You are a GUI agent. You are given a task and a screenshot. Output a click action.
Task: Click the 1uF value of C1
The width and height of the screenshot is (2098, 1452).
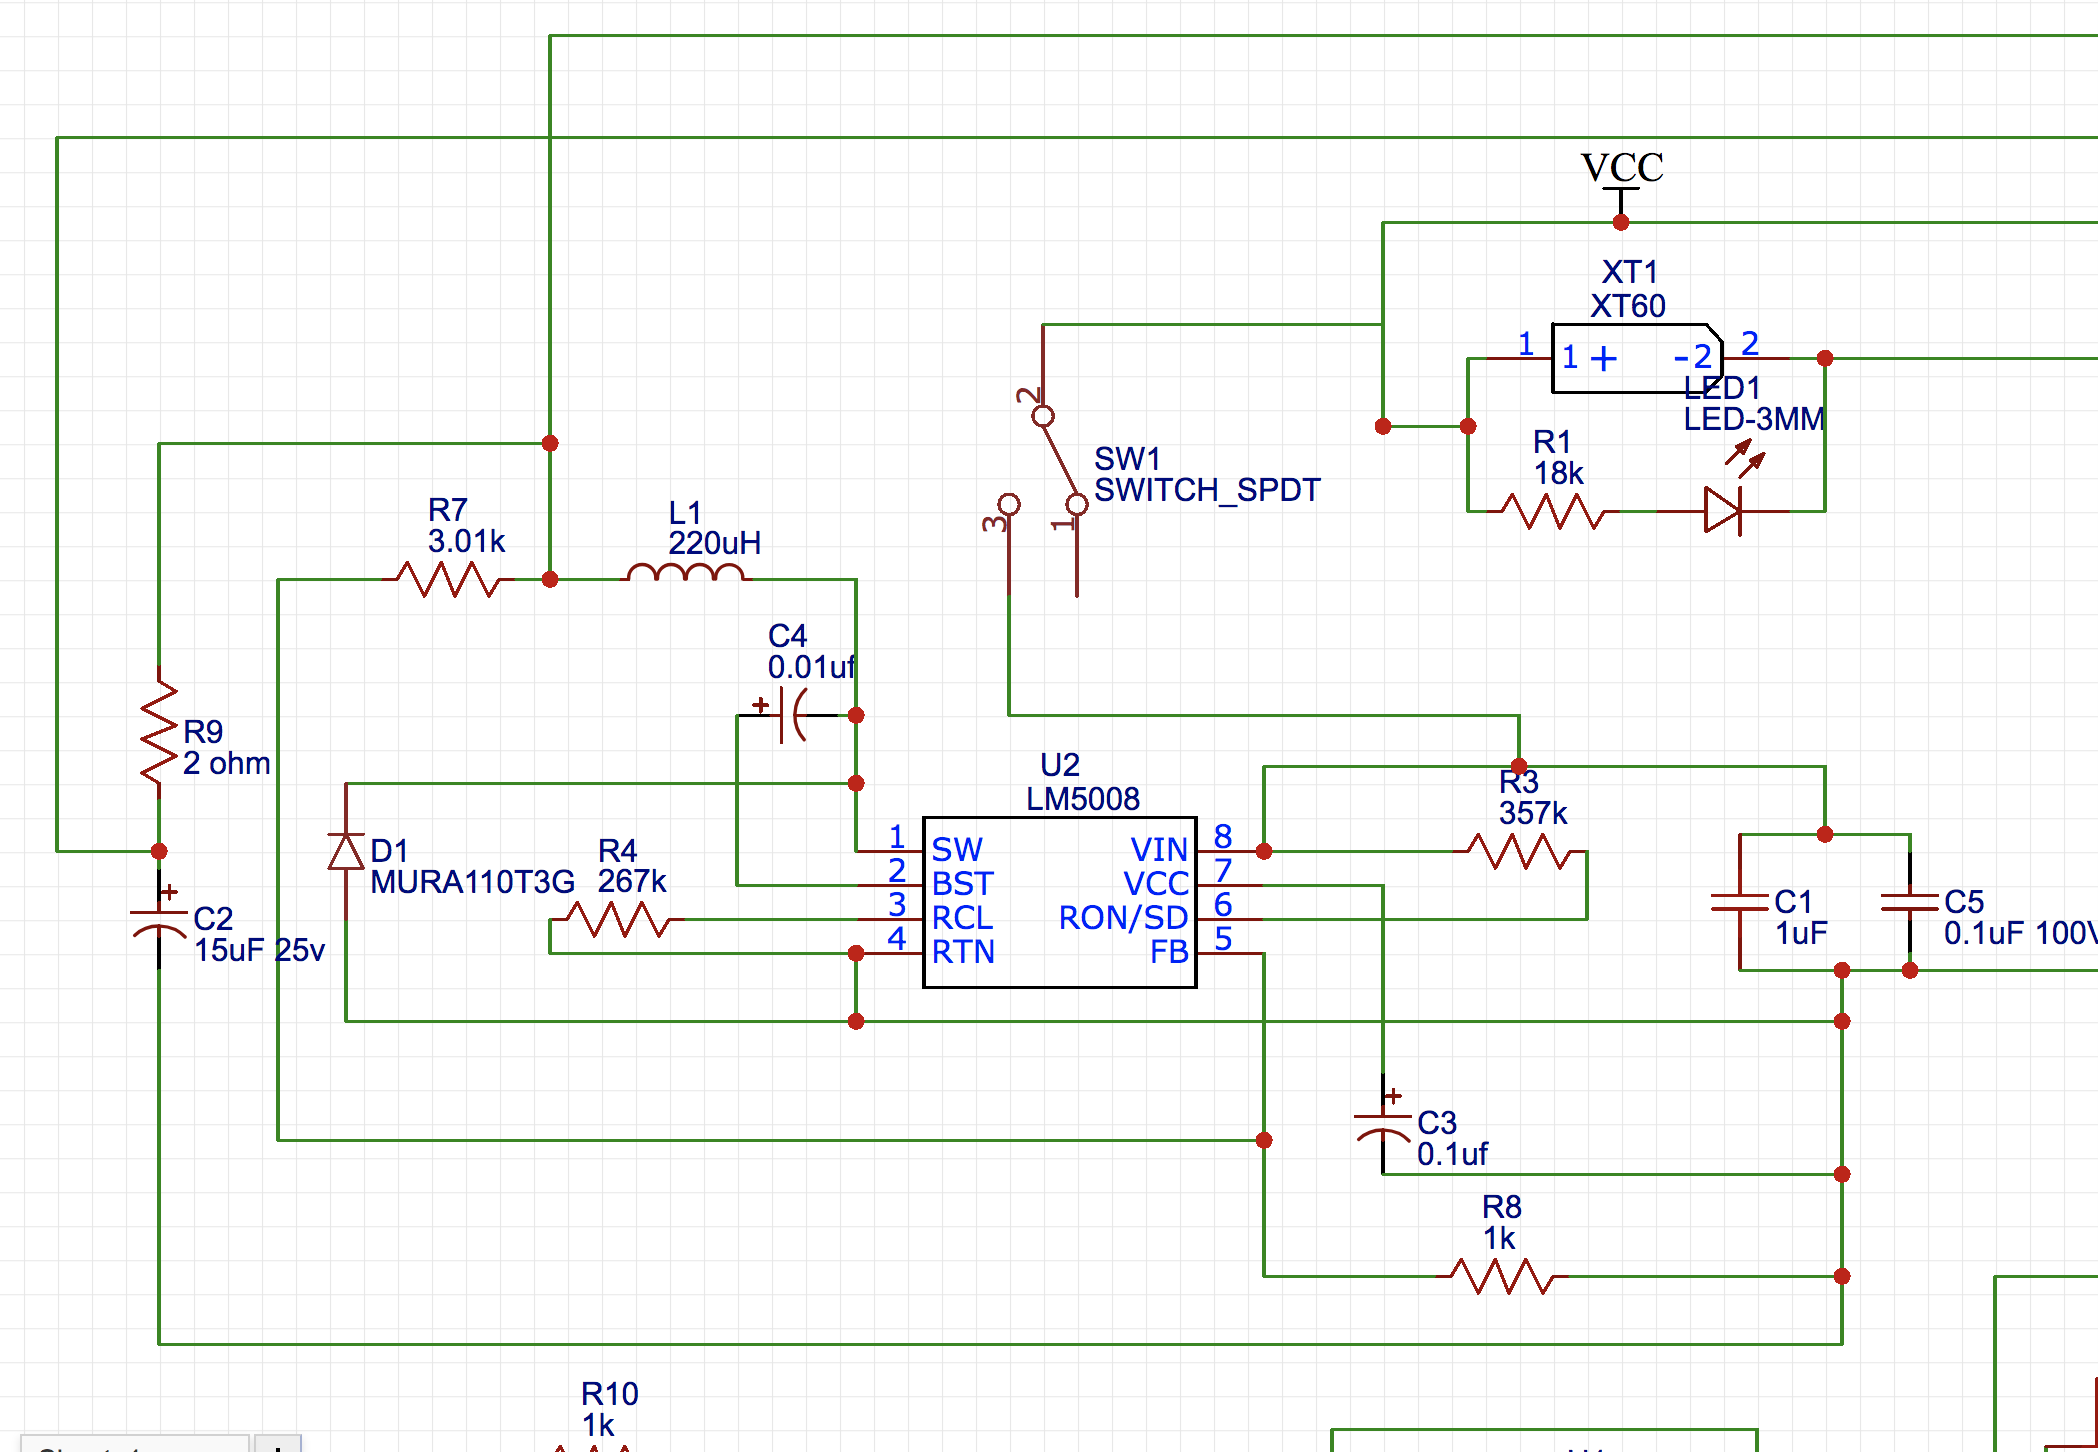click(1801, 934)
